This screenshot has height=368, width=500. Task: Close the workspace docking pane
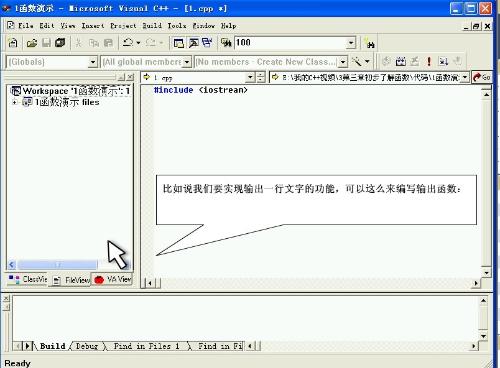[x=130, y=77]
